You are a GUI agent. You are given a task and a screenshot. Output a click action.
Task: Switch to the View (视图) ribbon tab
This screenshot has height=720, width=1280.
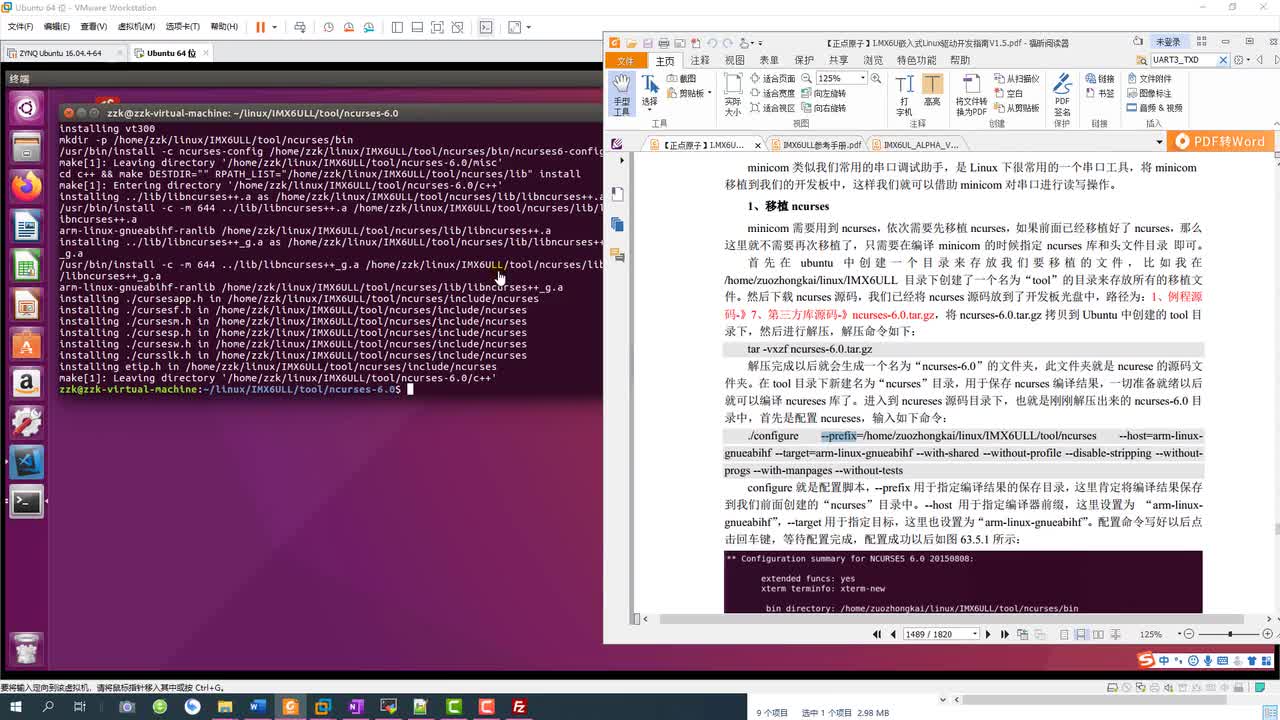(x=735, y=60)
